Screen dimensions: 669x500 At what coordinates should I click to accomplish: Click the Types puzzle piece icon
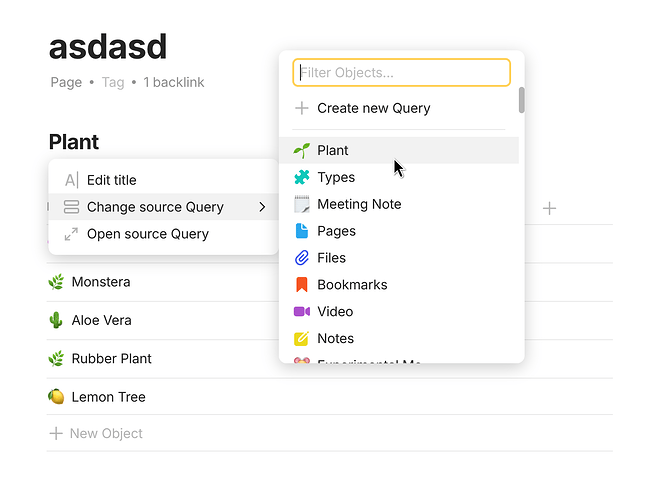click(x=302, y=177)
